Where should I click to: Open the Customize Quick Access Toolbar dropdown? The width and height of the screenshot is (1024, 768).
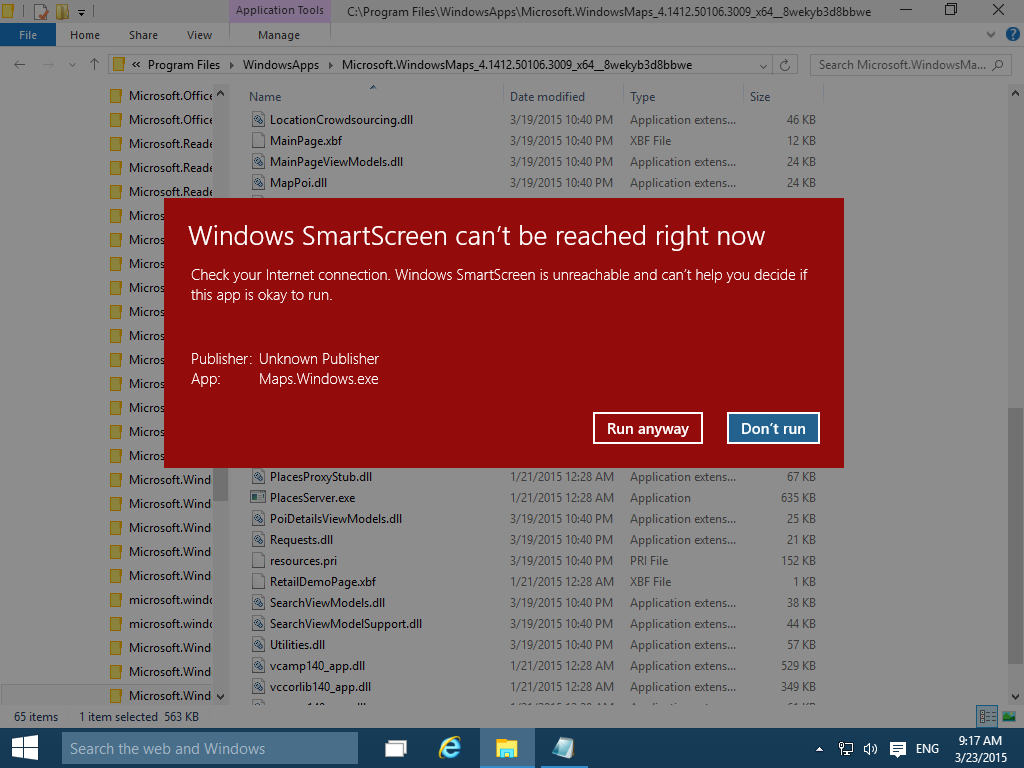click(82, 12)
